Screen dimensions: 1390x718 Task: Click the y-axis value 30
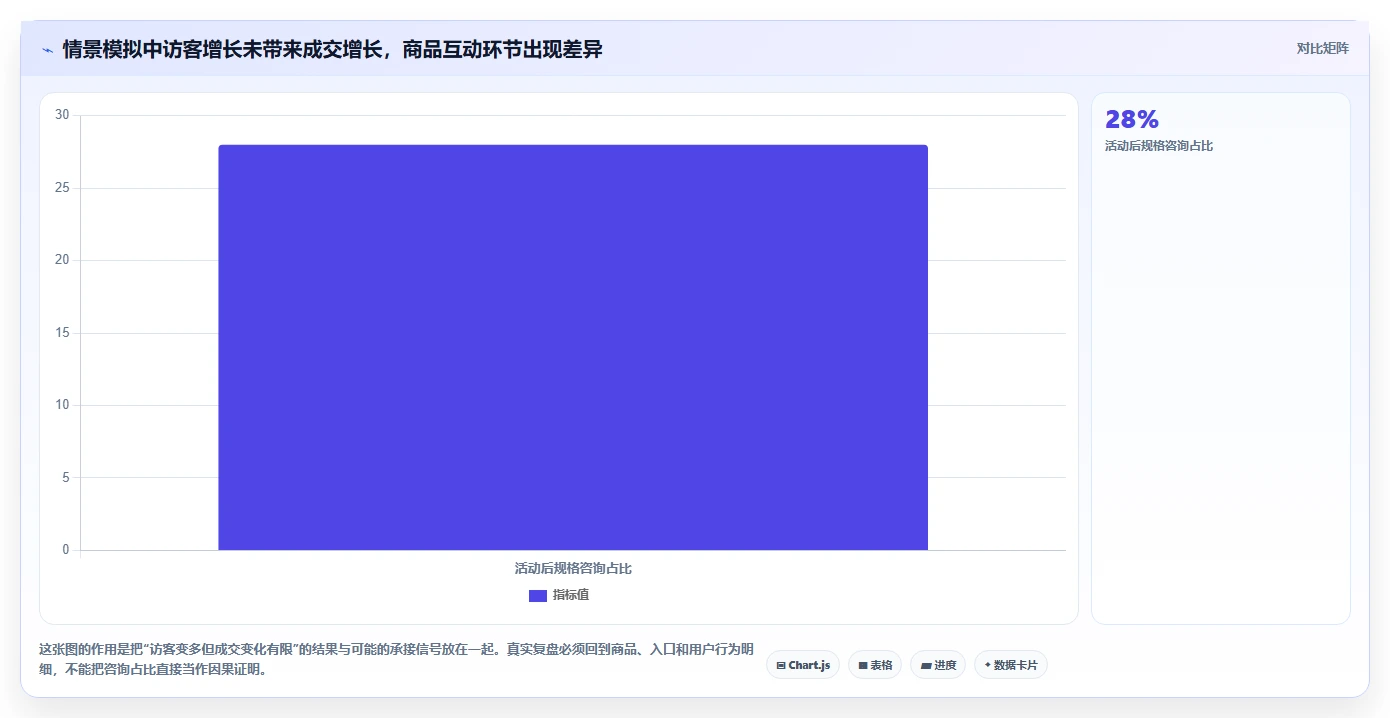click(x=62, y=115)
